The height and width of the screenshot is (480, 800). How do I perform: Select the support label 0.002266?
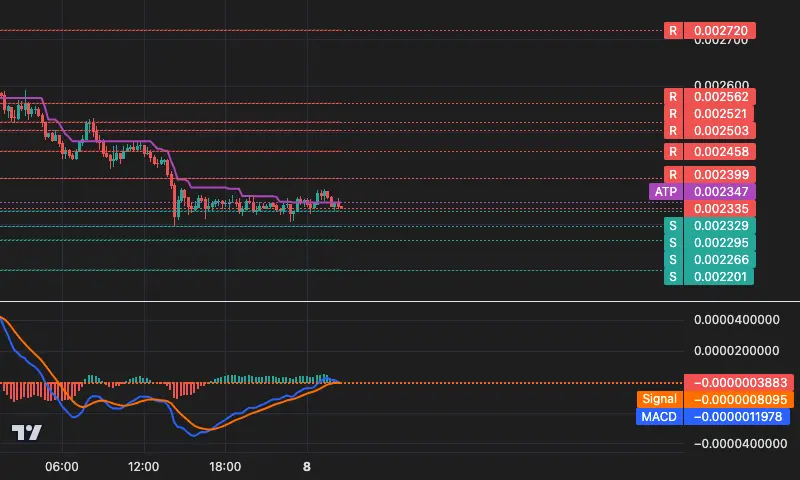pos(710,260)
